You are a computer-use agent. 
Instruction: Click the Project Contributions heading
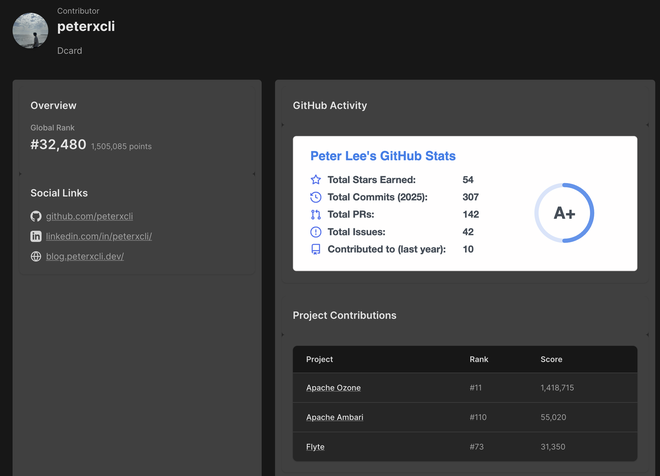(x=345, y=315)
